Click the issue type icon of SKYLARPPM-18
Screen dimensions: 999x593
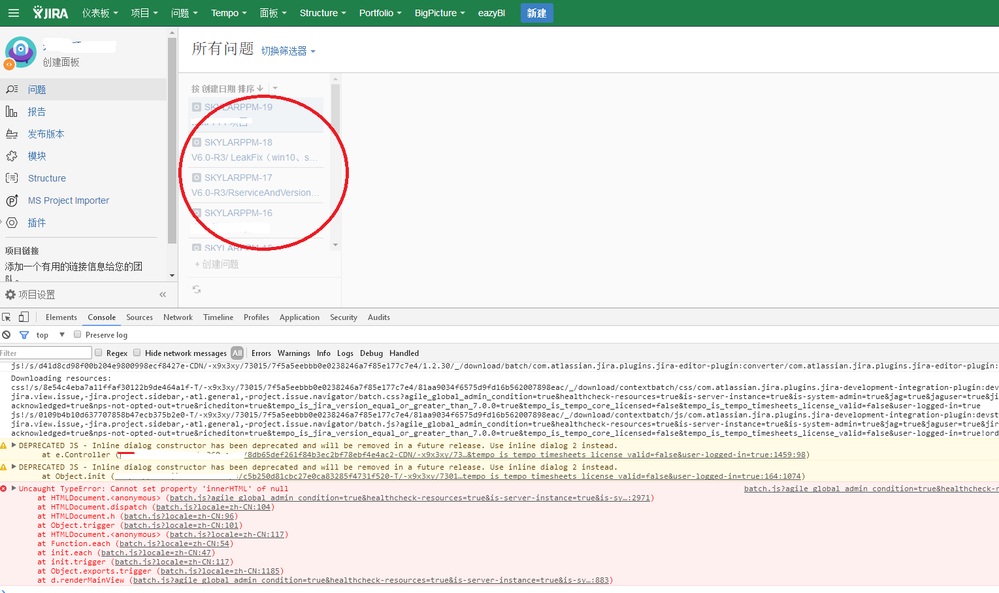tap(197, 142)
